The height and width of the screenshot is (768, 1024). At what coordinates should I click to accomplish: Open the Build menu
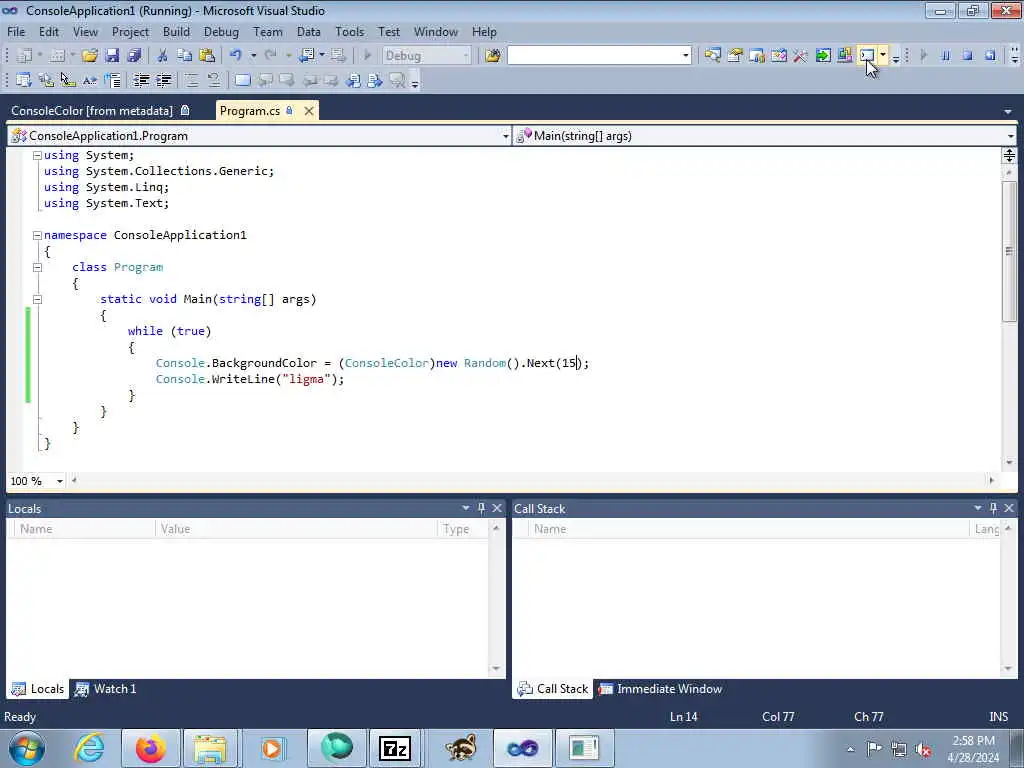[176, 31]
